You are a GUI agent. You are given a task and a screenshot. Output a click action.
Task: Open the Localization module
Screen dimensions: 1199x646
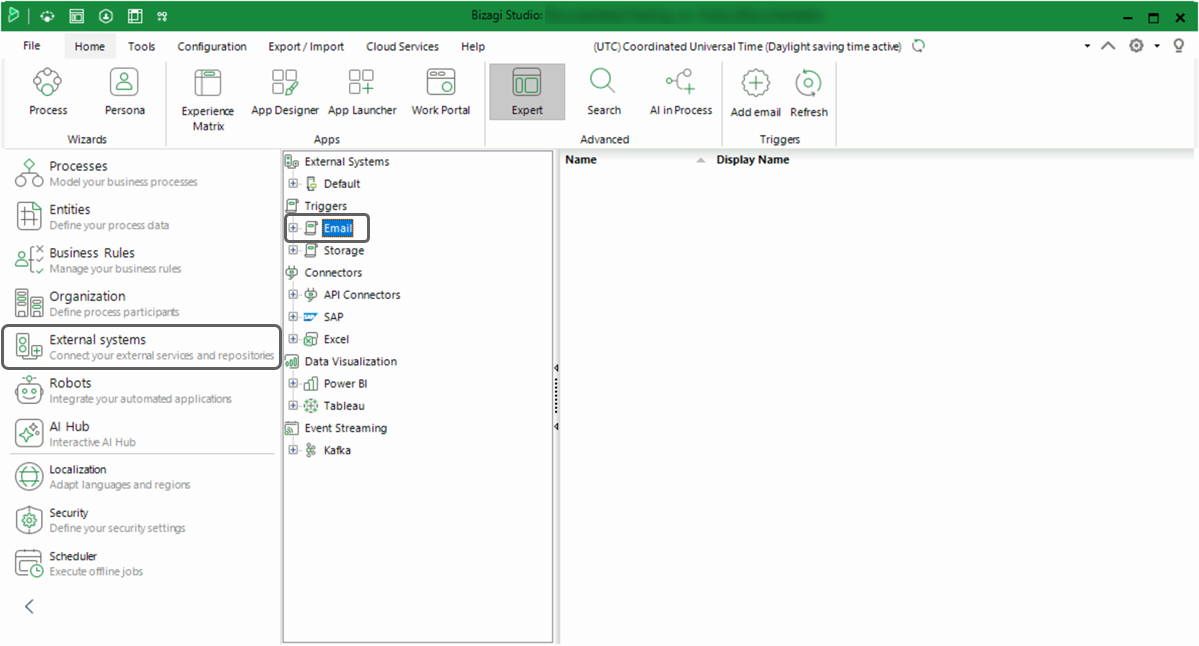[x=103, y=476]
